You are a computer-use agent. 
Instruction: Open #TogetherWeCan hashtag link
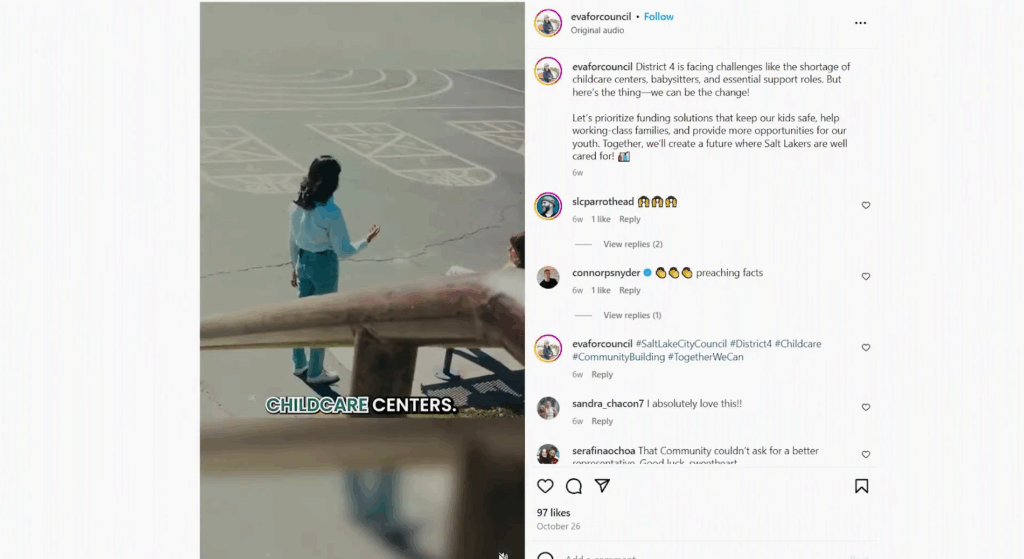[705, 357]
